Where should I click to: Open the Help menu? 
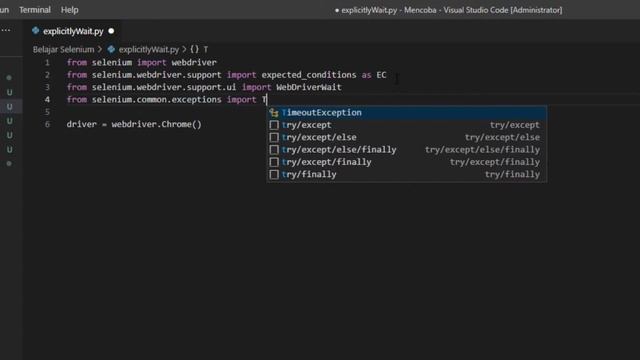(69, 10)
